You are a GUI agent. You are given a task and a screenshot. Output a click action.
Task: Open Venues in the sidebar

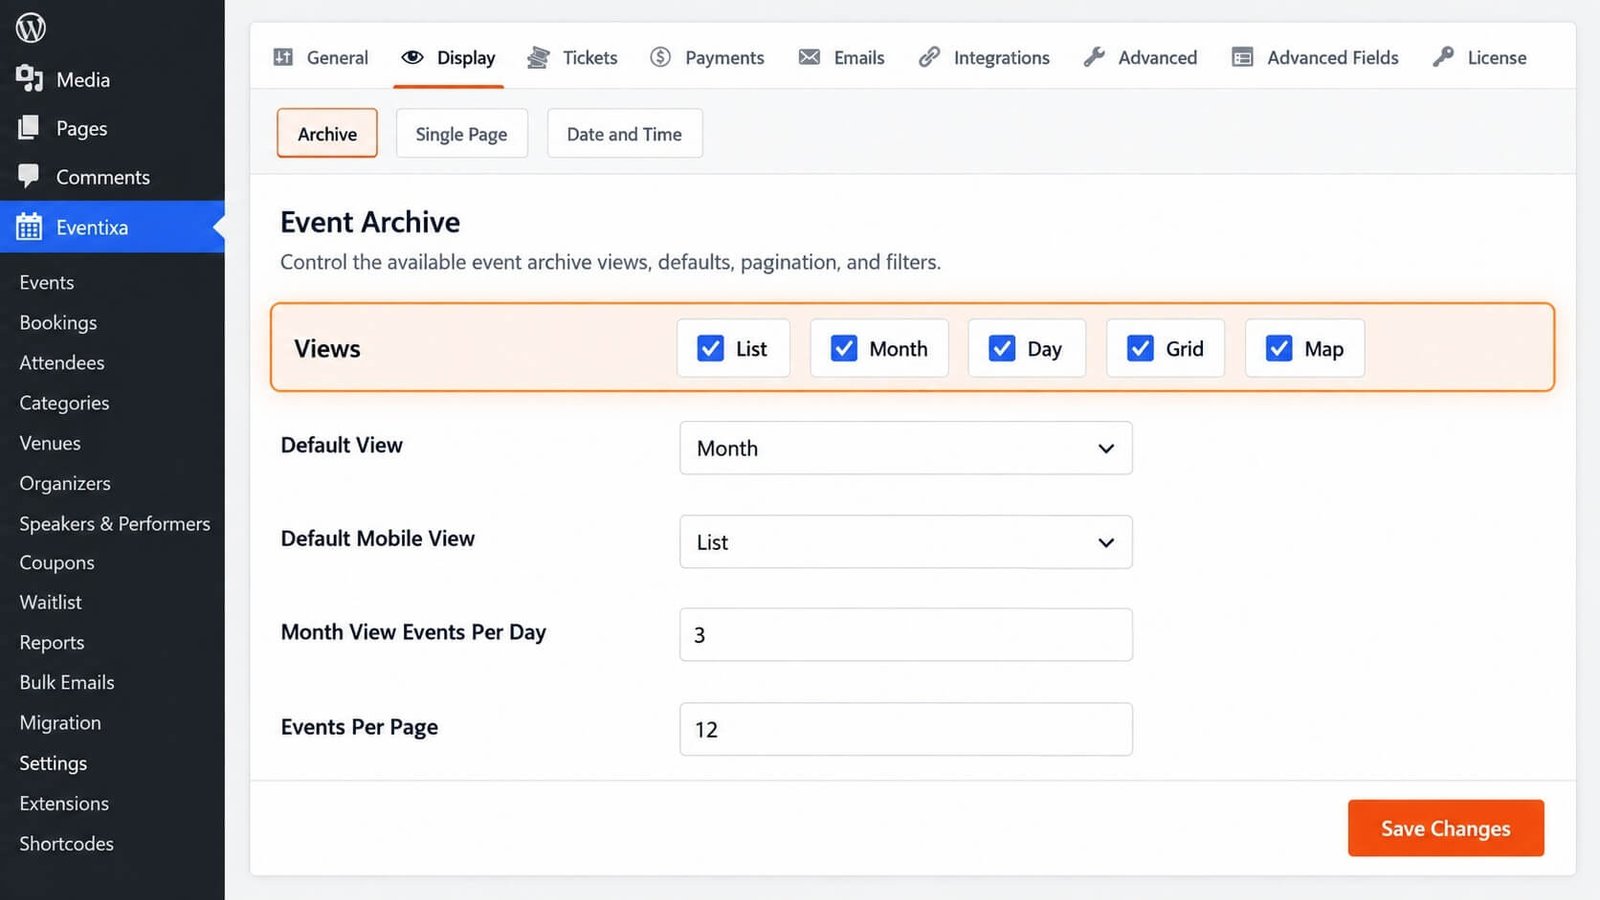pos(50,443)
